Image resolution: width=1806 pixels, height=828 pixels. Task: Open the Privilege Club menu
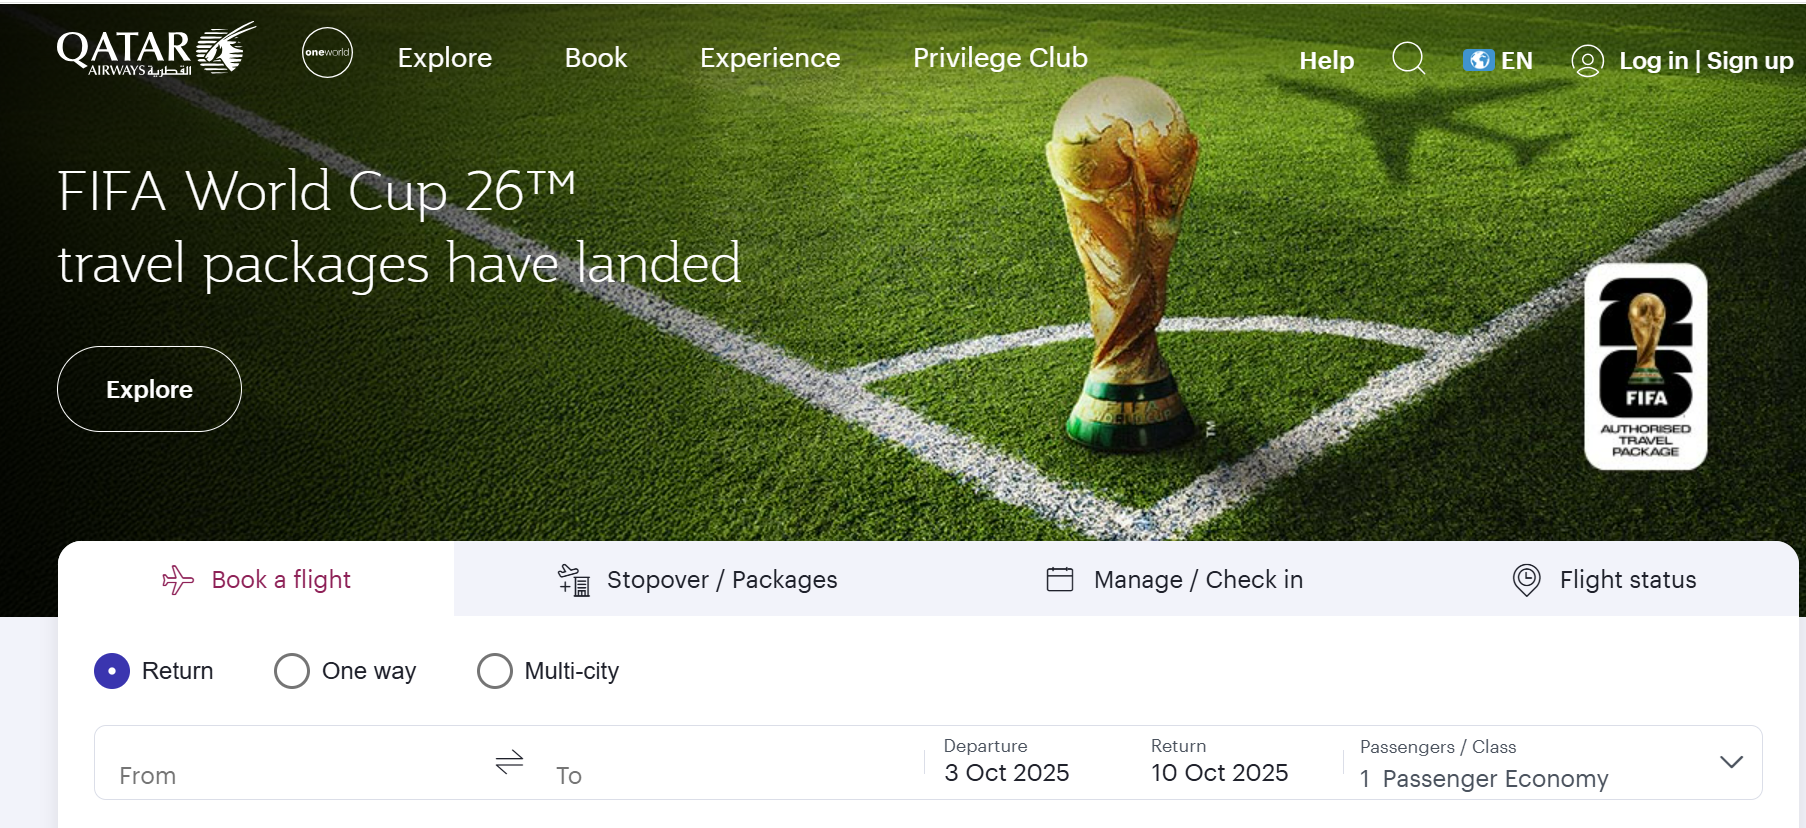point(1000,58)
